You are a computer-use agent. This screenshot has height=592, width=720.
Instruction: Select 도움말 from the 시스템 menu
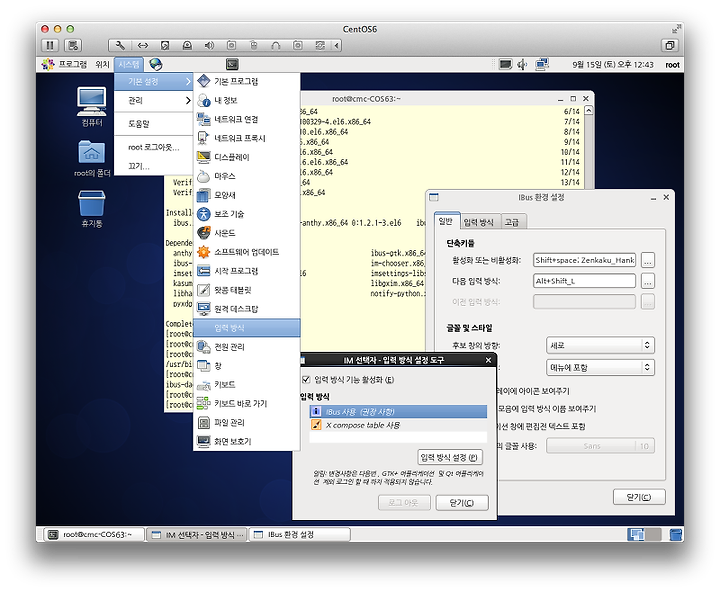(x=153, y=124)
